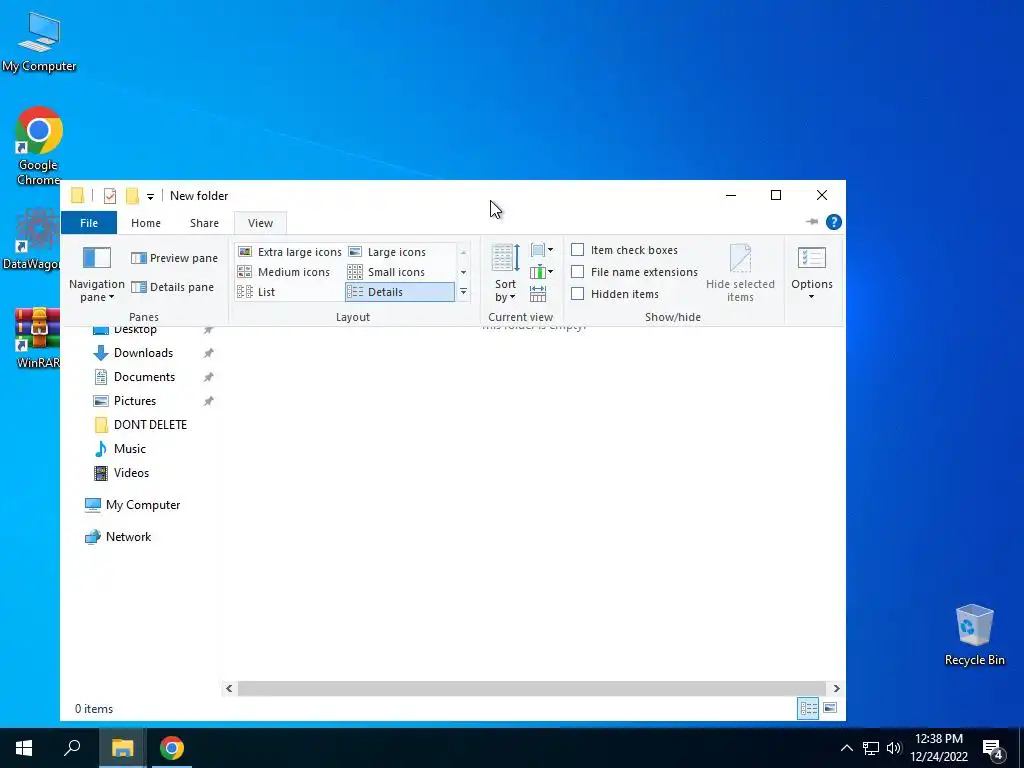This screenshot has width=1024, height=768.
Task: Open Videos in navigation pane
Action: [131, 473]
